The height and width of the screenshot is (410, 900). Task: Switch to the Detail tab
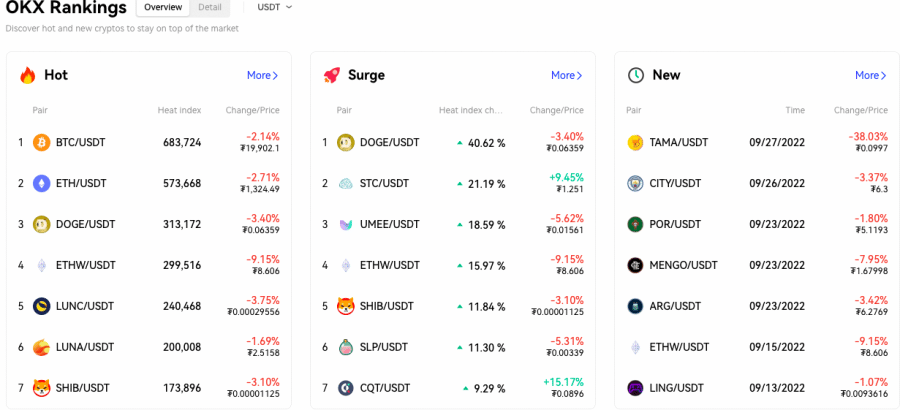point(210,7)
